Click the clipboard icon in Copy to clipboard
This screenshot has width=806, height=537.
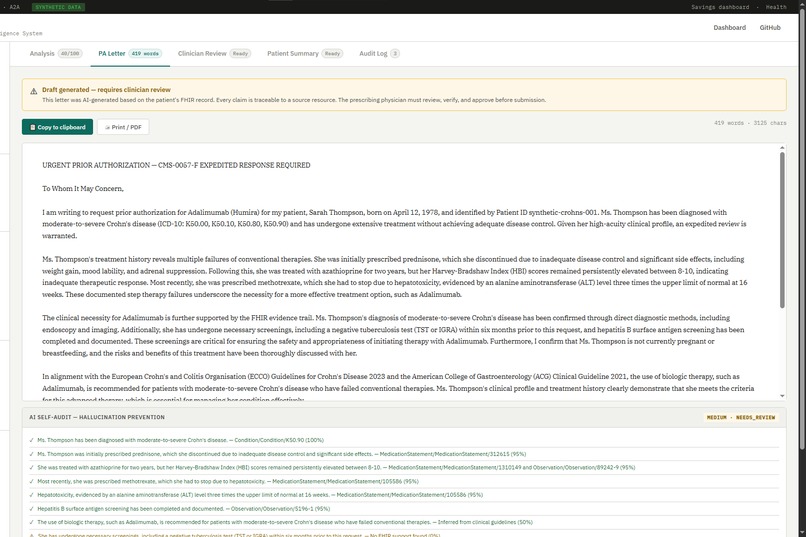32,127
